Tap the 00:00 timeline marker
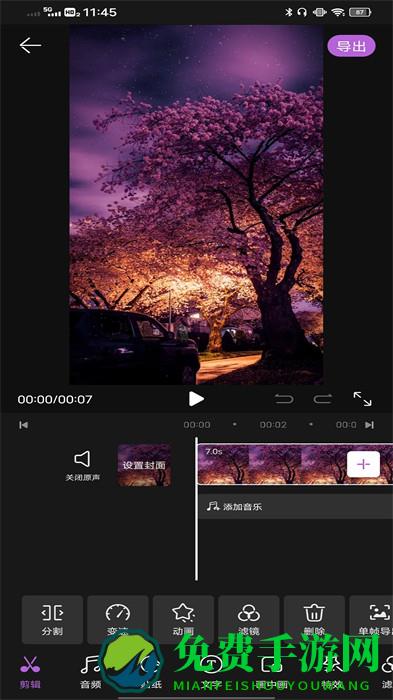Image resolution: width=393 pixels, height=700 pixels. (197, 425)
